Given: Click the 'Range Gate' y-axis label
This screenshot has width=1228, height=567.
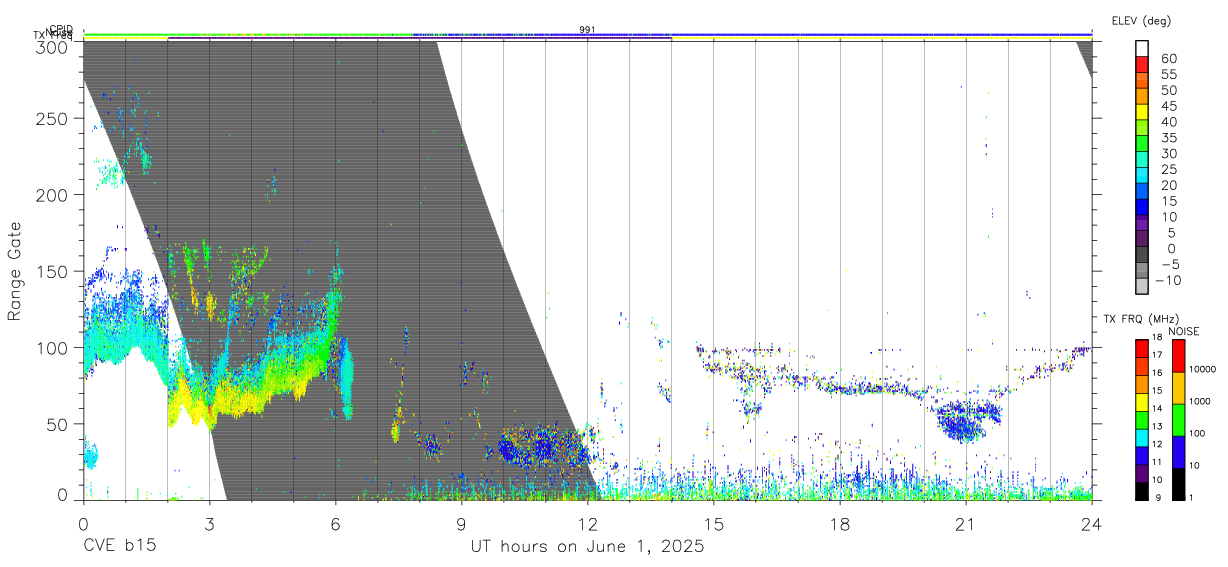Looking at the screenshot, I should (16, 271).
